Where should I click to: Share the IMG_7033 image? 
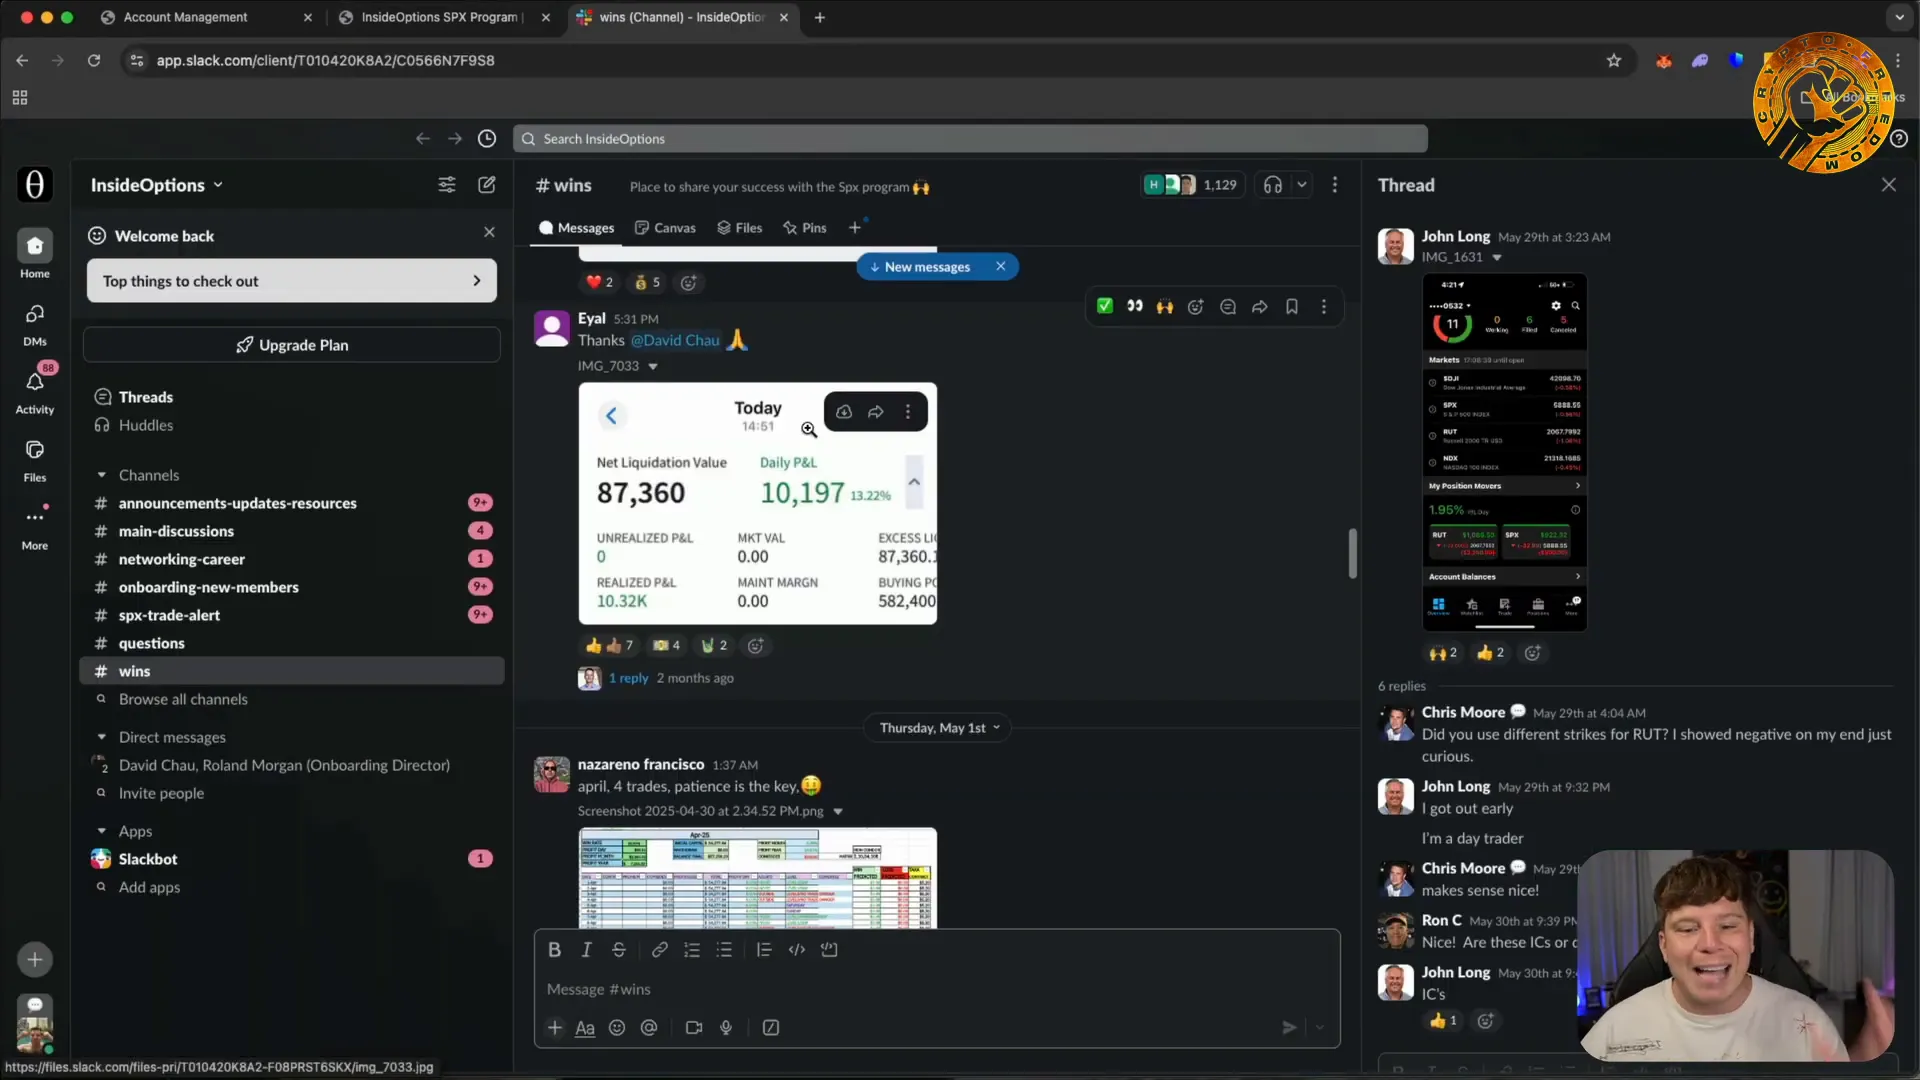coord(876,412)
